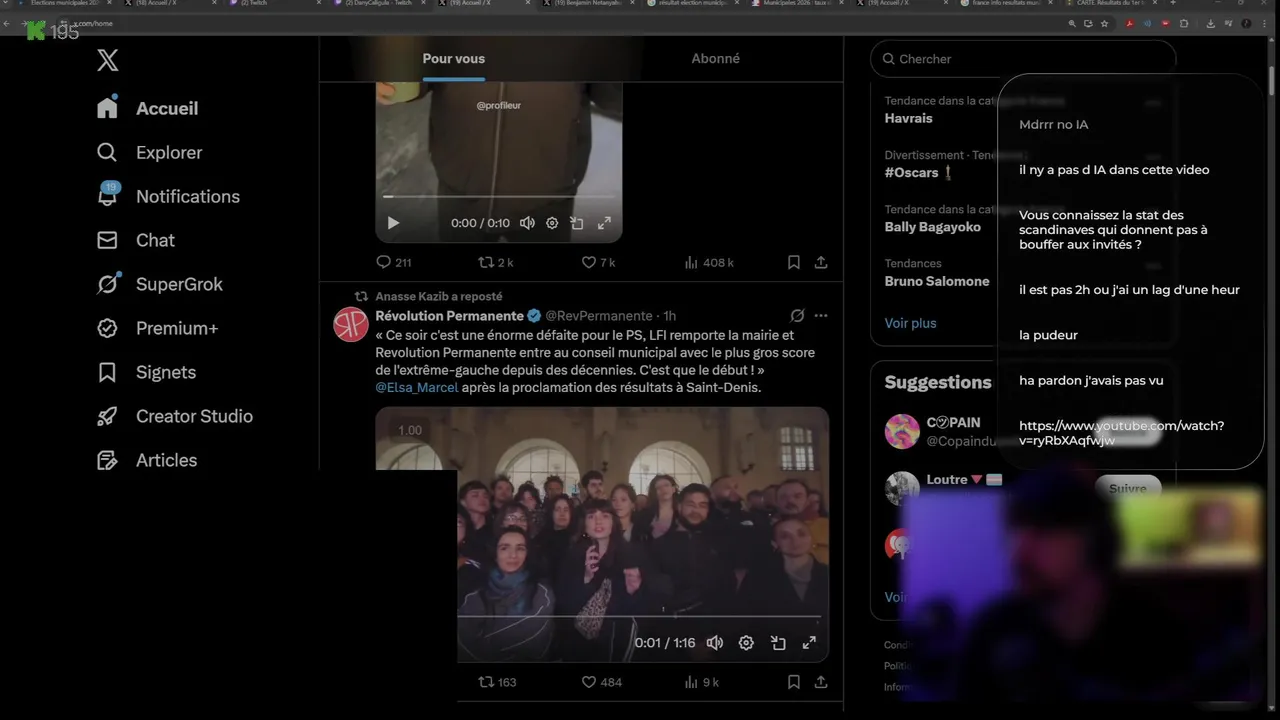Screen dimensions: 1280x720
Task: Open Révolution Permanente profile avatar
Action: [x=351, y=325]
